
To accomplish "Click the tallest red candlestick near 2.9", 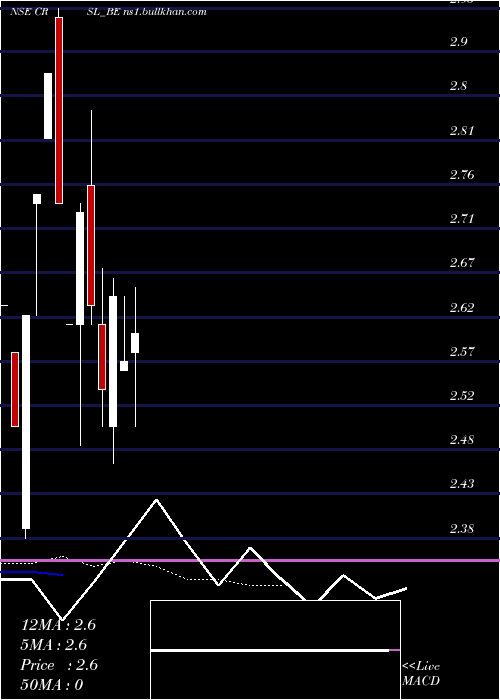I will point(59,110).
